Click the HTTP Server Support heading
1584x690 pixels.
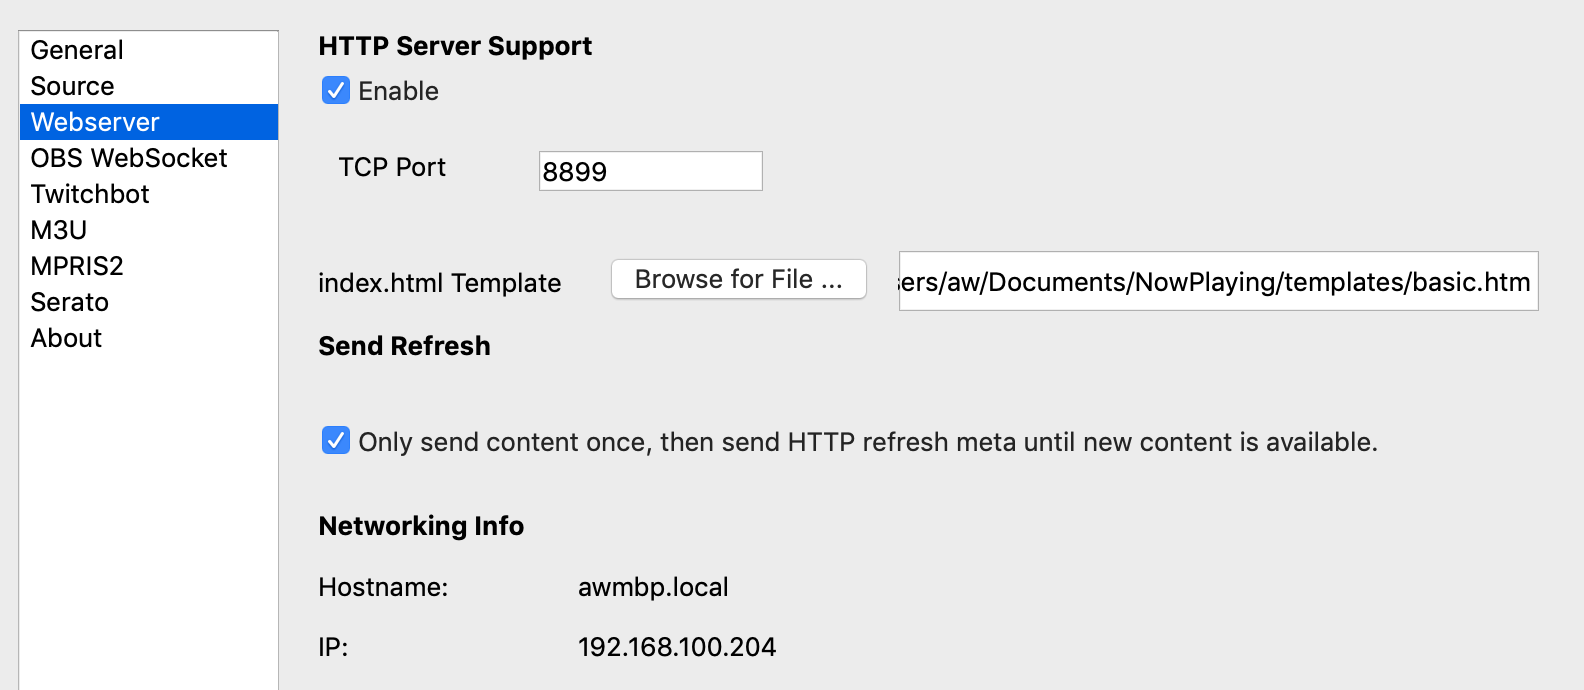pos(455,46)
